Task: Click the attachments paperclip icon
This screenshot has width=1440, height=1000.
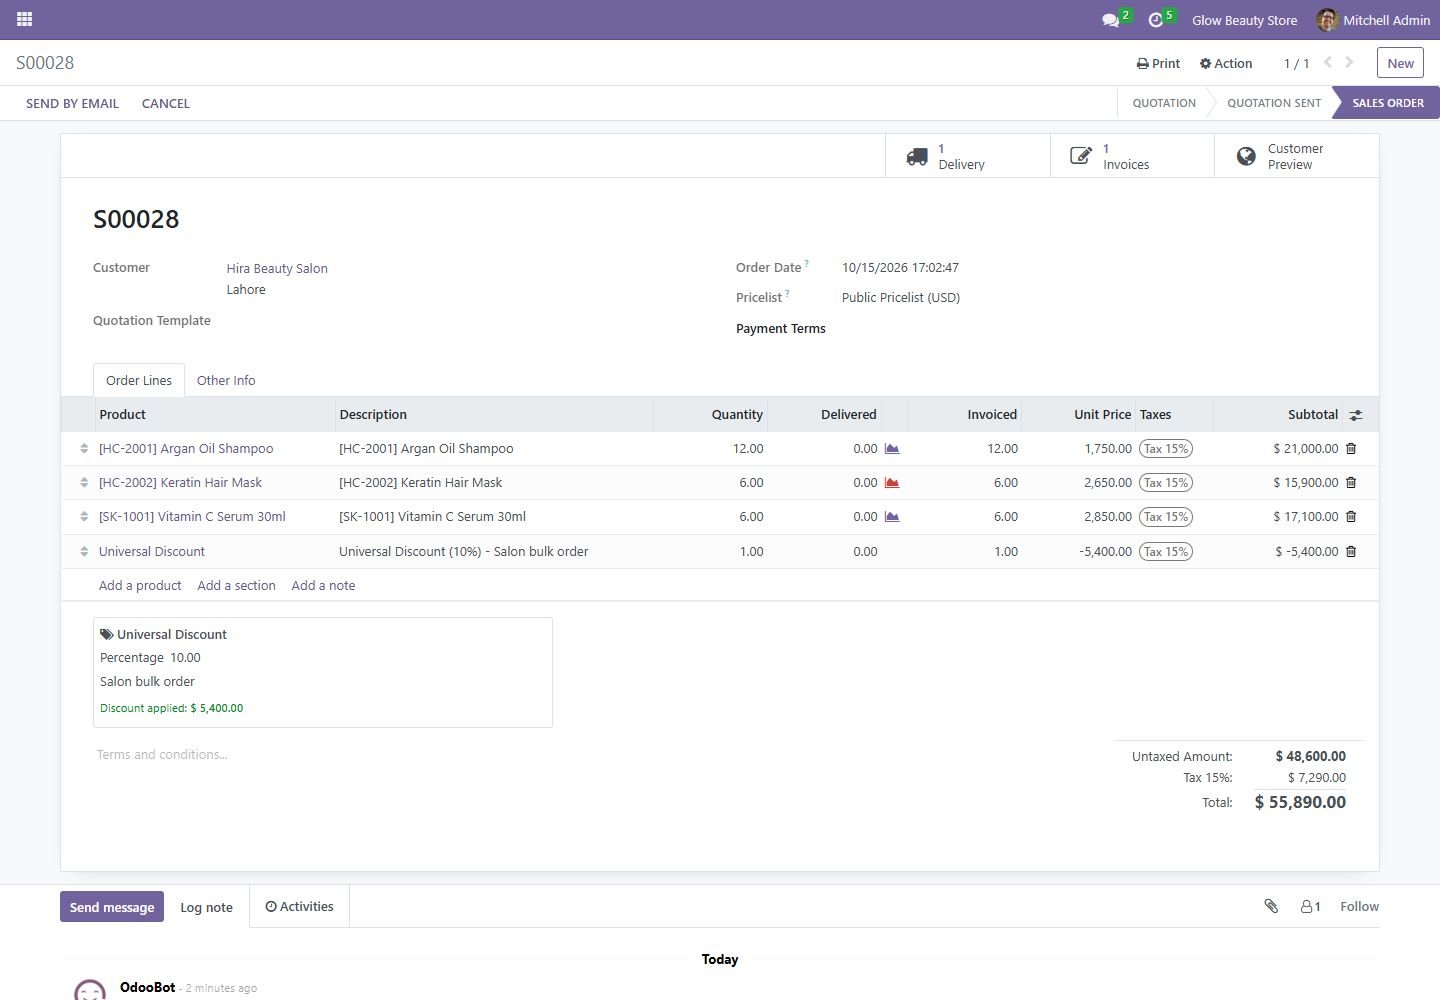Action: click(1271, 906)
